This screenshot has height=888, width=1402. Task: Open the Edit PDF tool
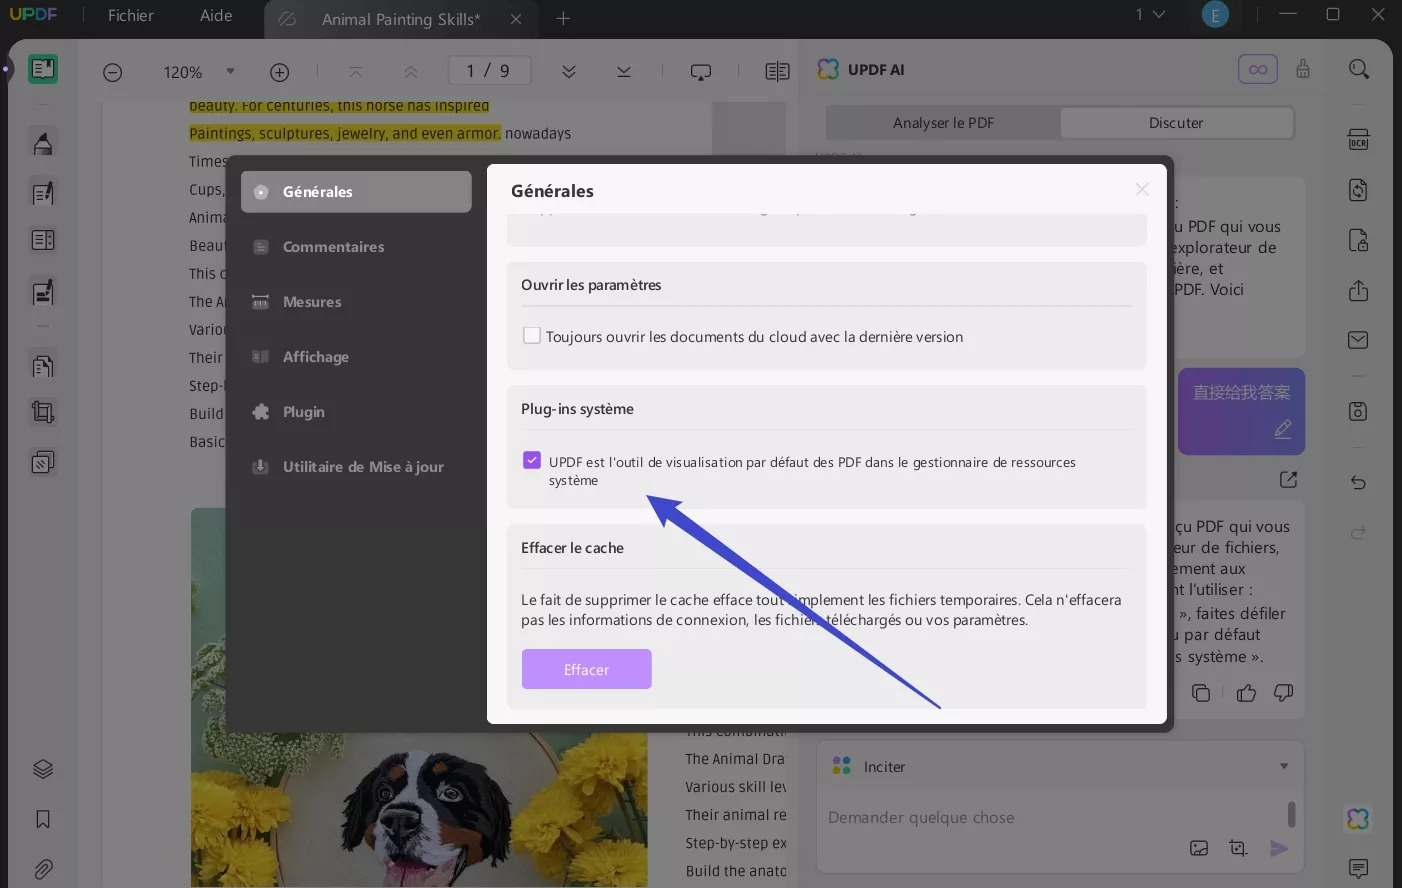click(x=43, y=193)
